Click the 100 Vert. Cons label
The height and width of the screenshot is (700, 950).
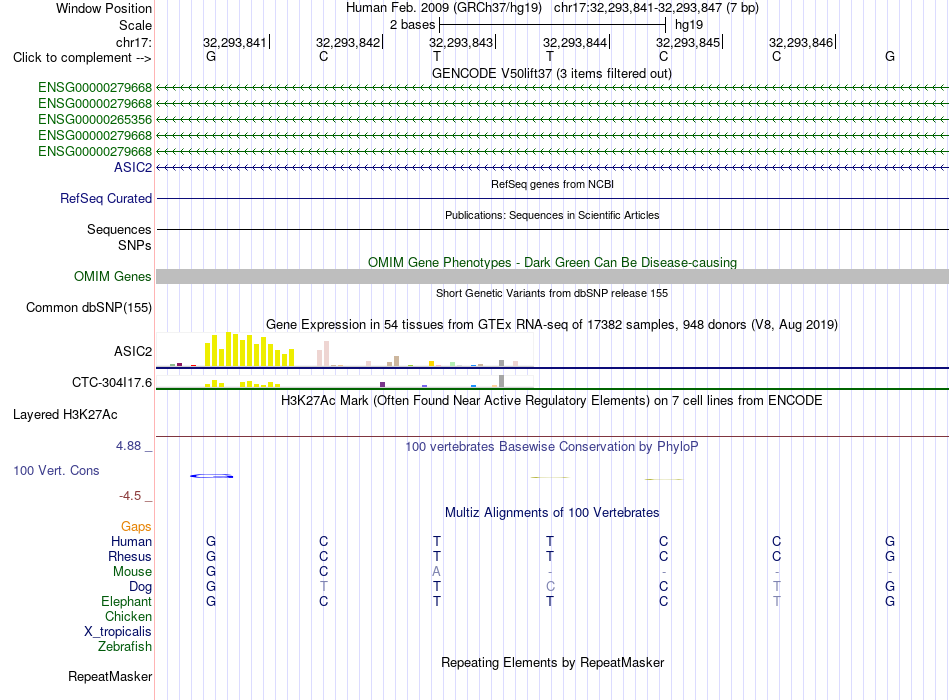56,470
